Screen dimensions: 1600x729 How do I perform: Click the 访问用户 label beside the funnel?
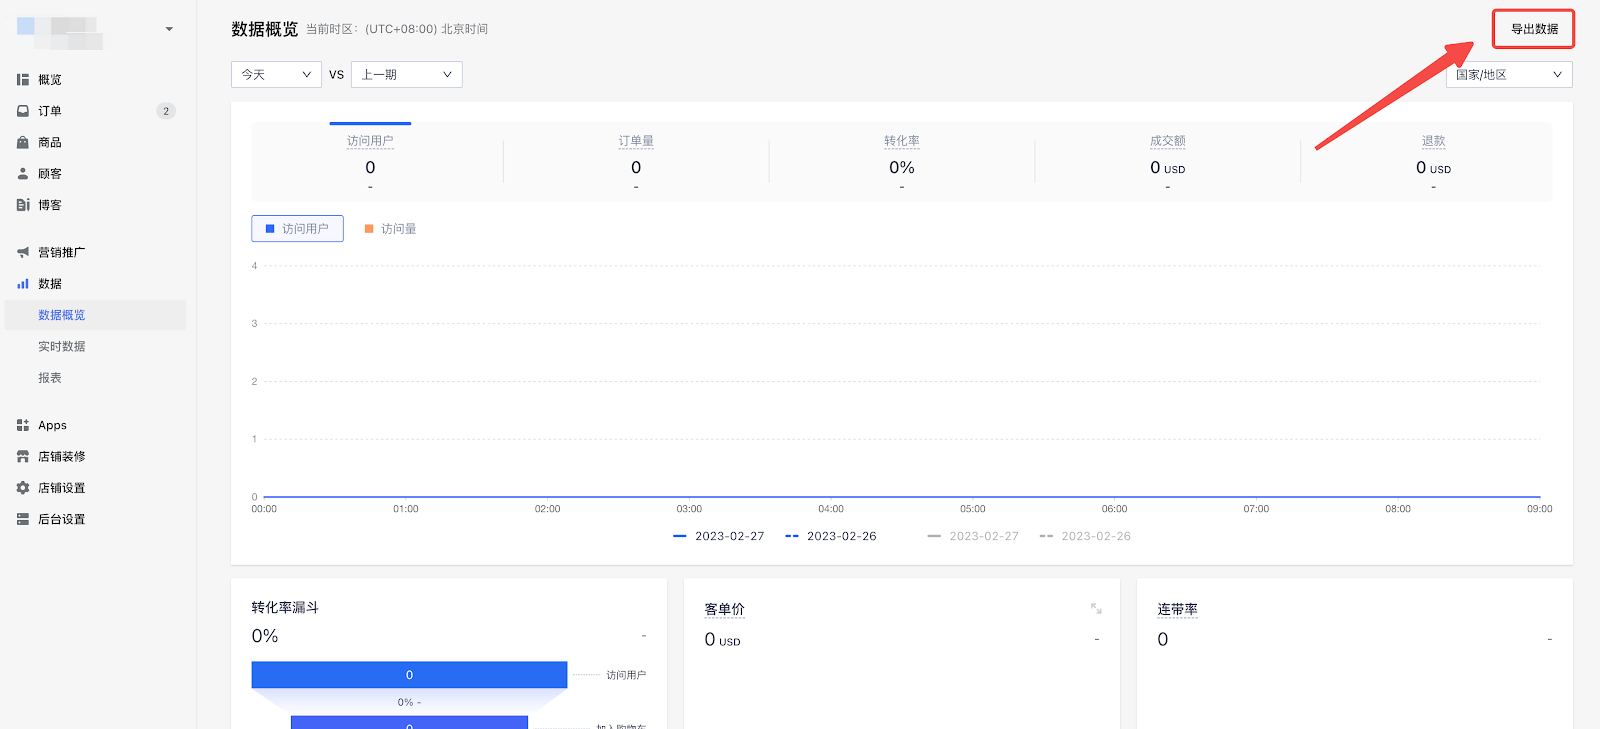click(x=626, y=675)
